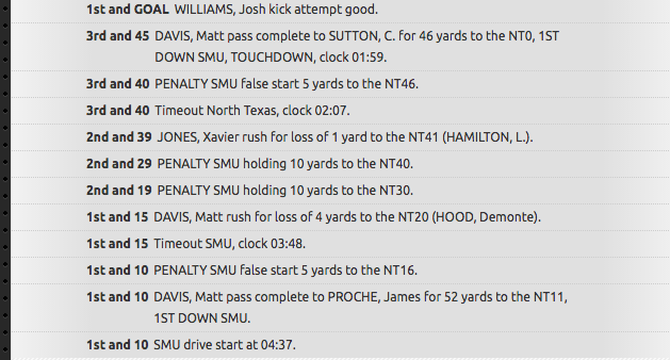This screenshot has width=670, height=360.
Task: Select SMU drive start at 04:37 entry
Action: pyautogui.click(x=224, y=345)
